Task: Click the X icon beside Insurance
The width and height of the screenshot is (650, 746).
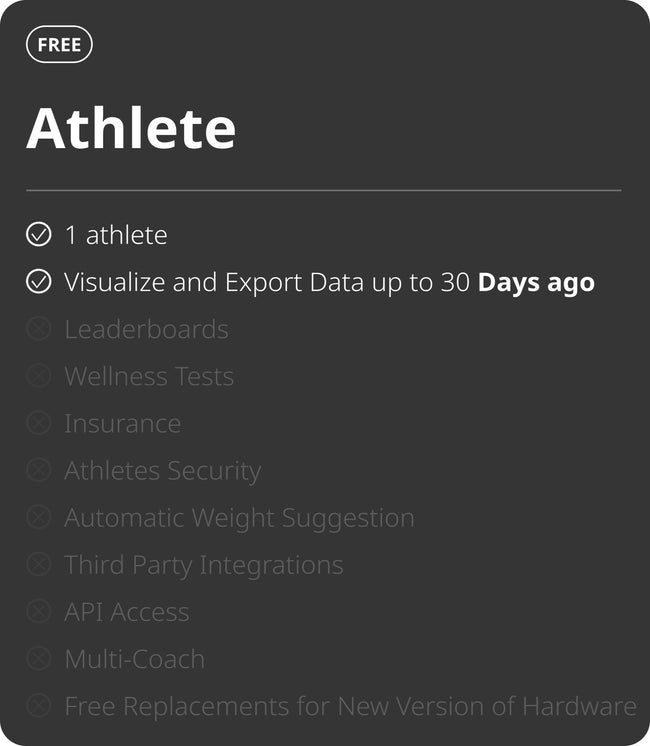Action: coord(38,423)
